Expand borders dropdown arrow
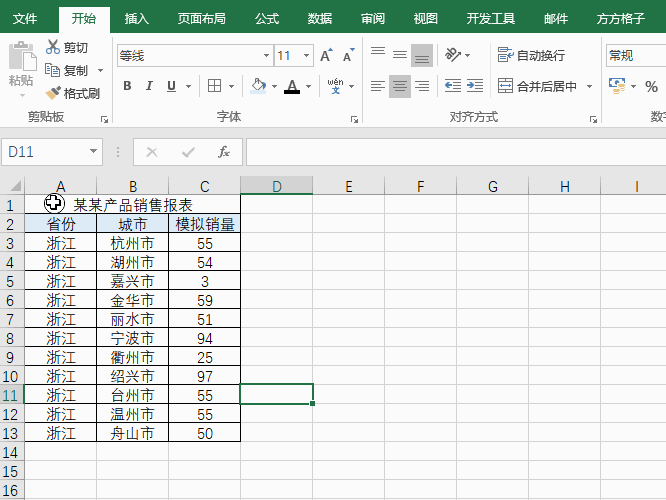The width and height of the screenshot is (666, 500). pos(231,86)
